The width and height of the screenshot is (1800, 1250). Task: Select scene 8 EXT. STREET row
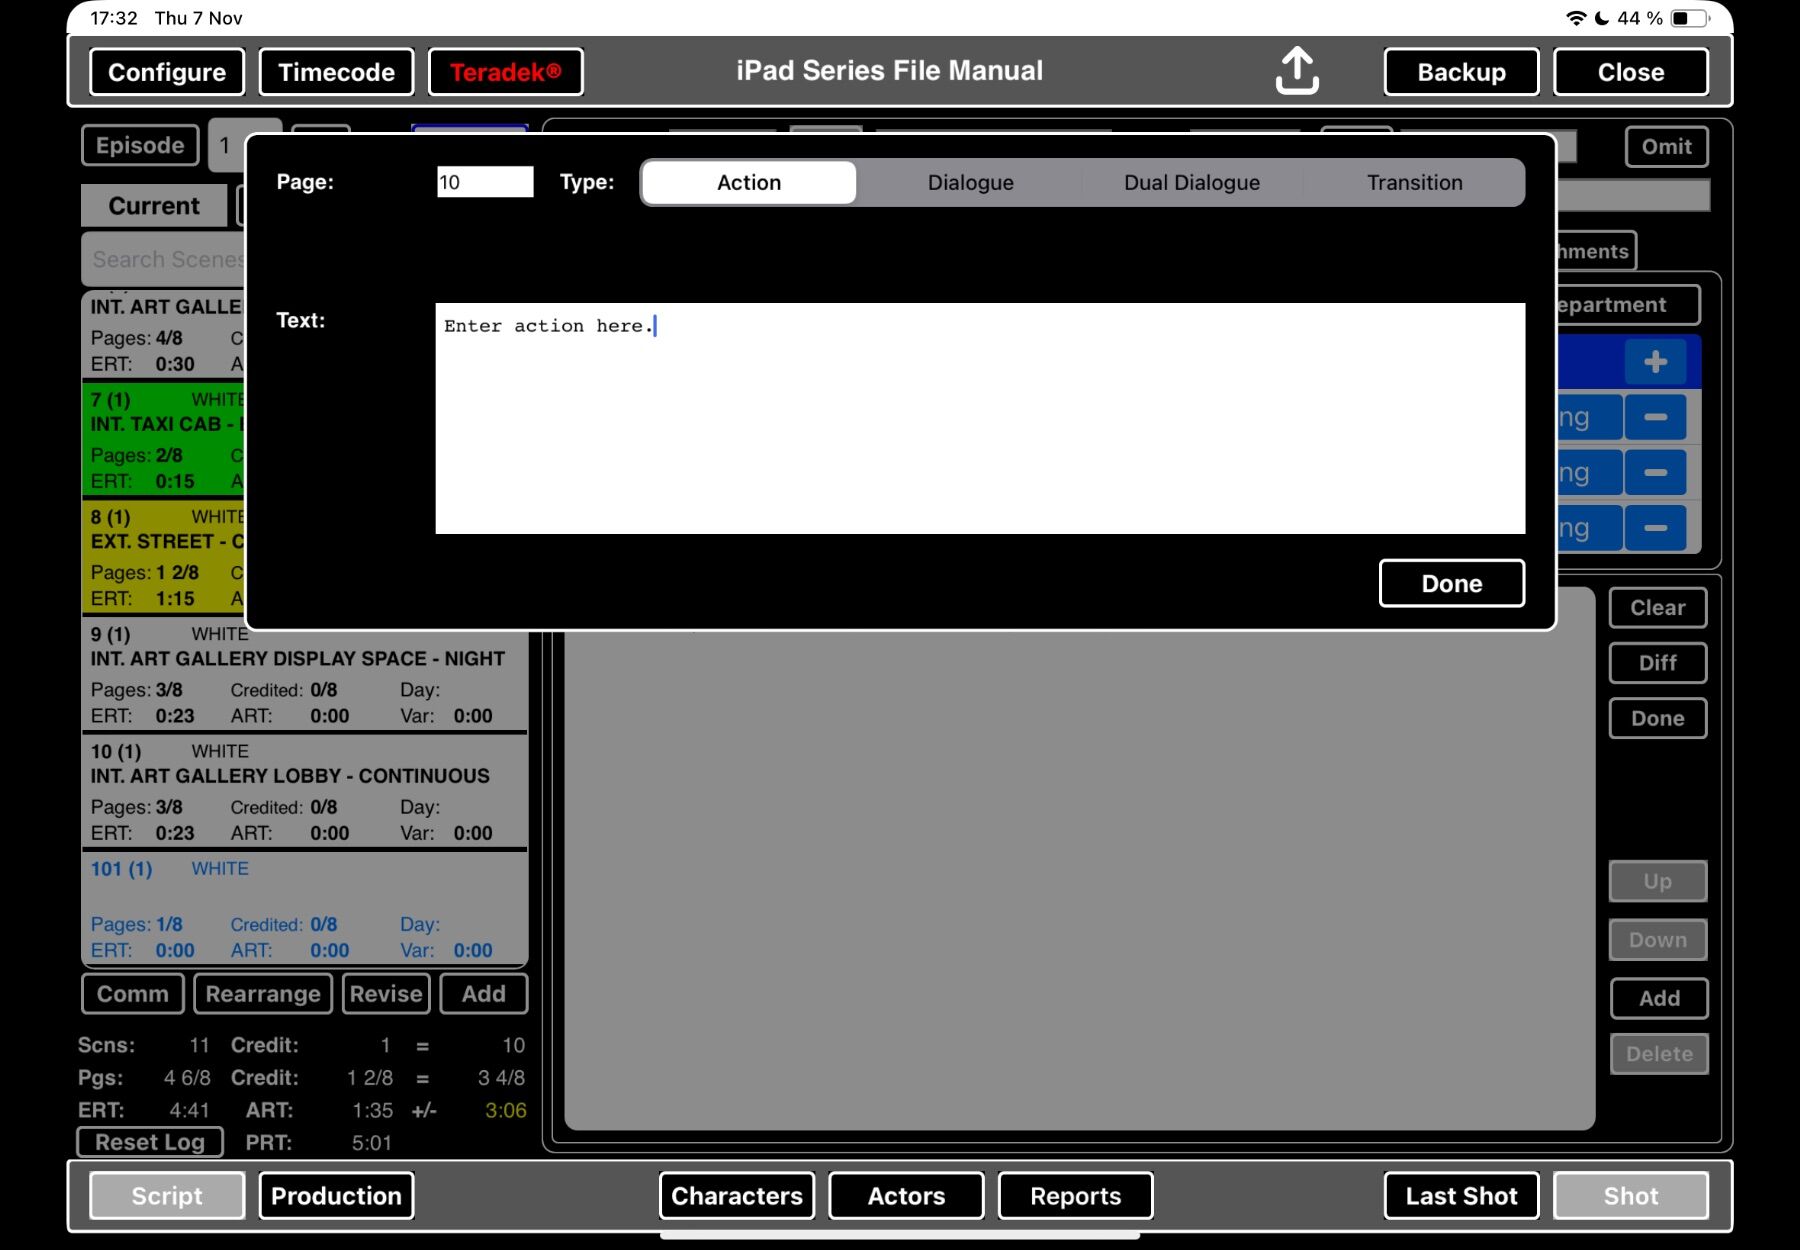pyautogui.click(x=165, y=556)
